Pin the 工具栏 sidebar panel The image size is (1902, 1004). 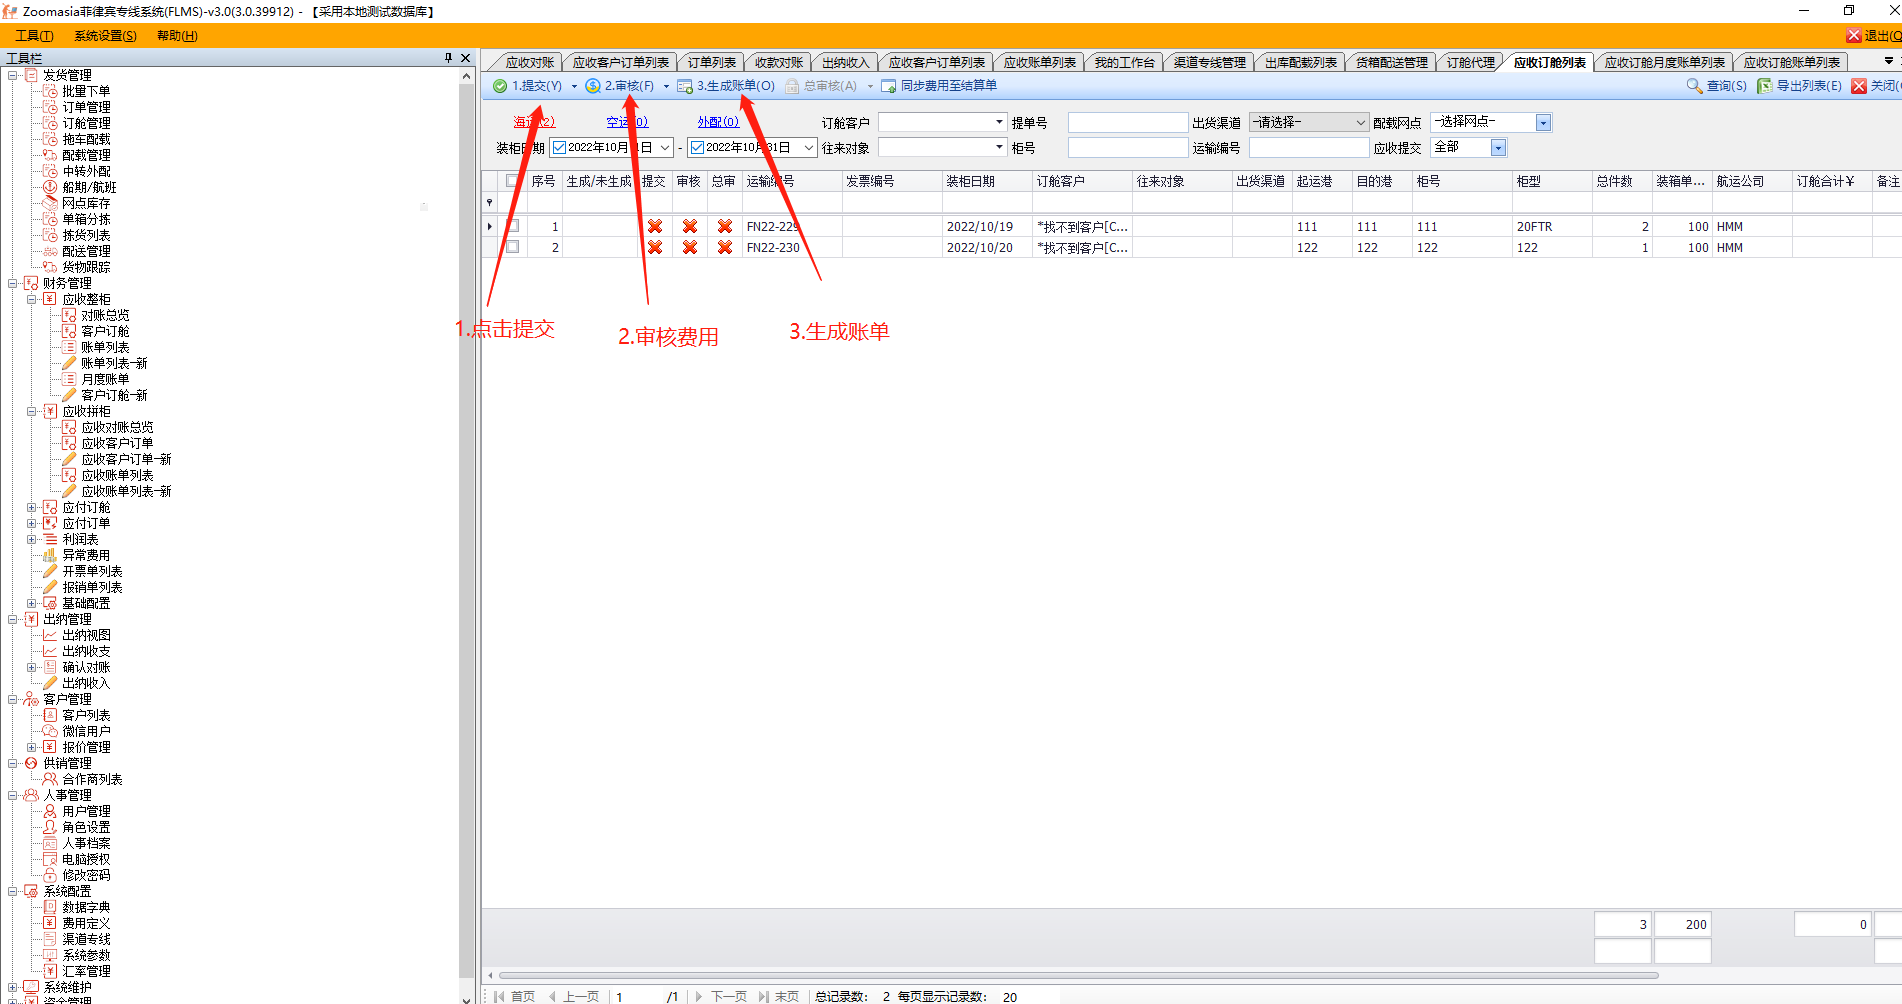[448, 58]
